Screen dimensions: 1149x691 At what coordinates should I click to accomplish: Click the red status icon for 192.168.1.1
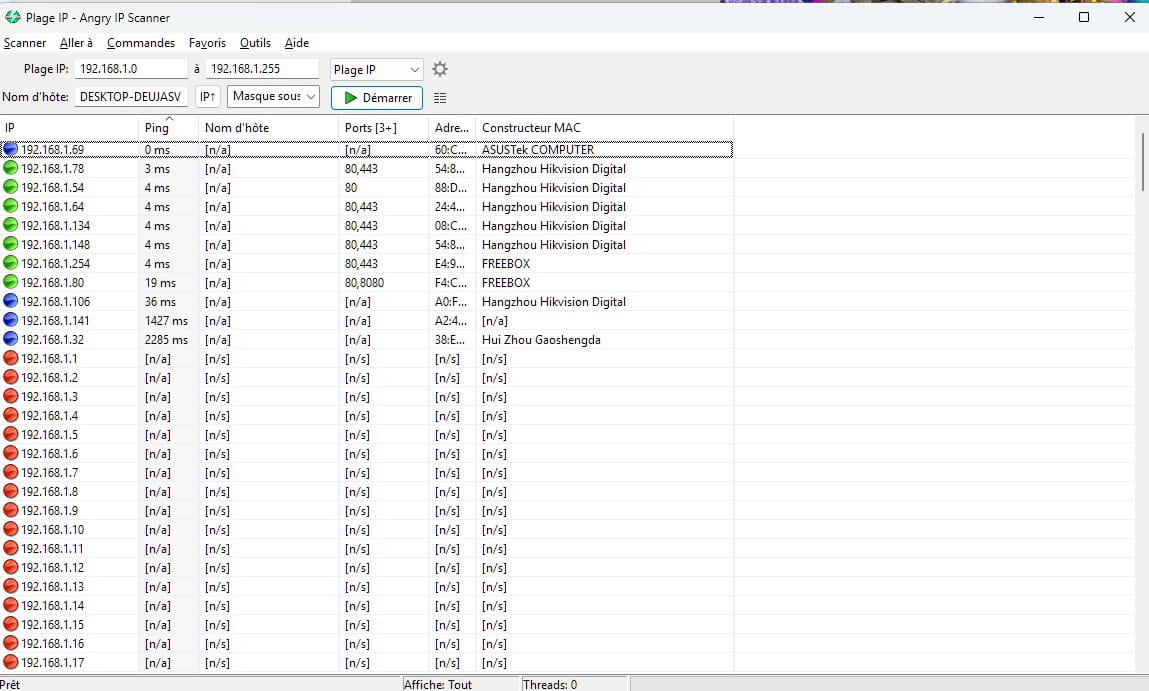[10, 358]
